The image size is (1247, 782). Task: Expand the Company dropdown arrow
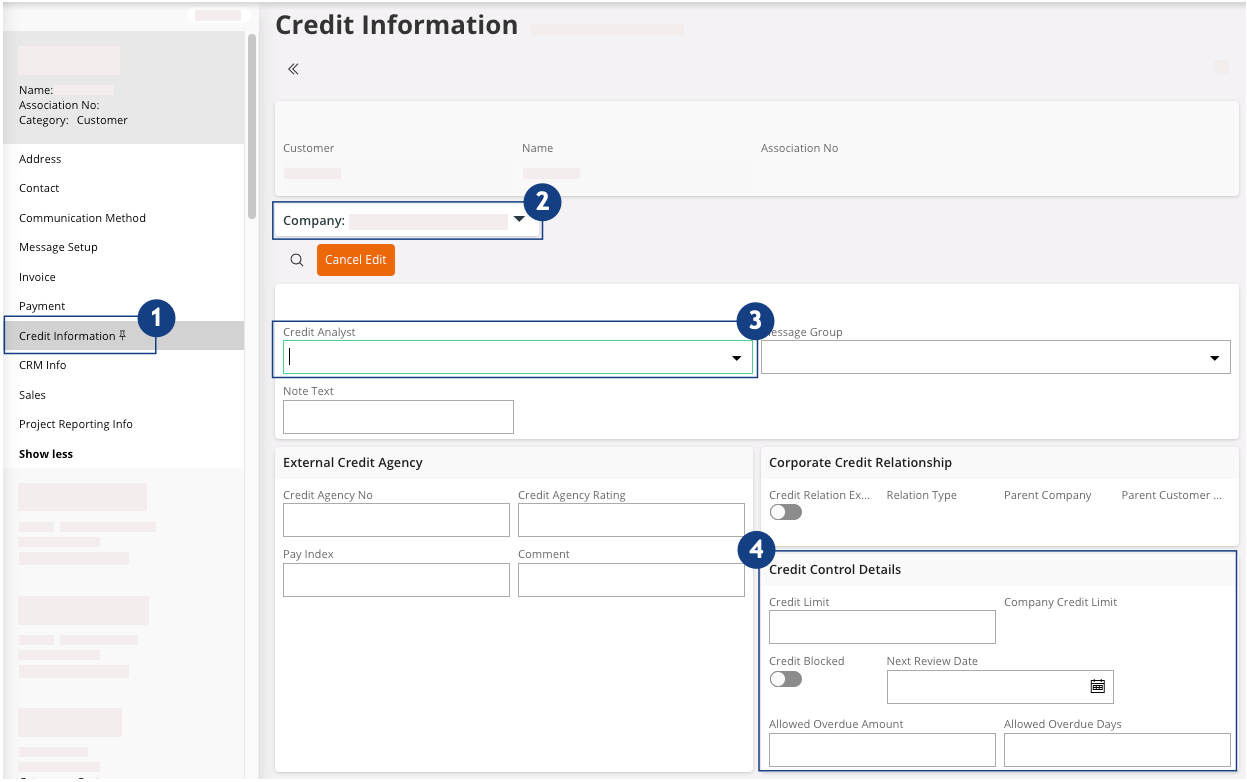519,219
